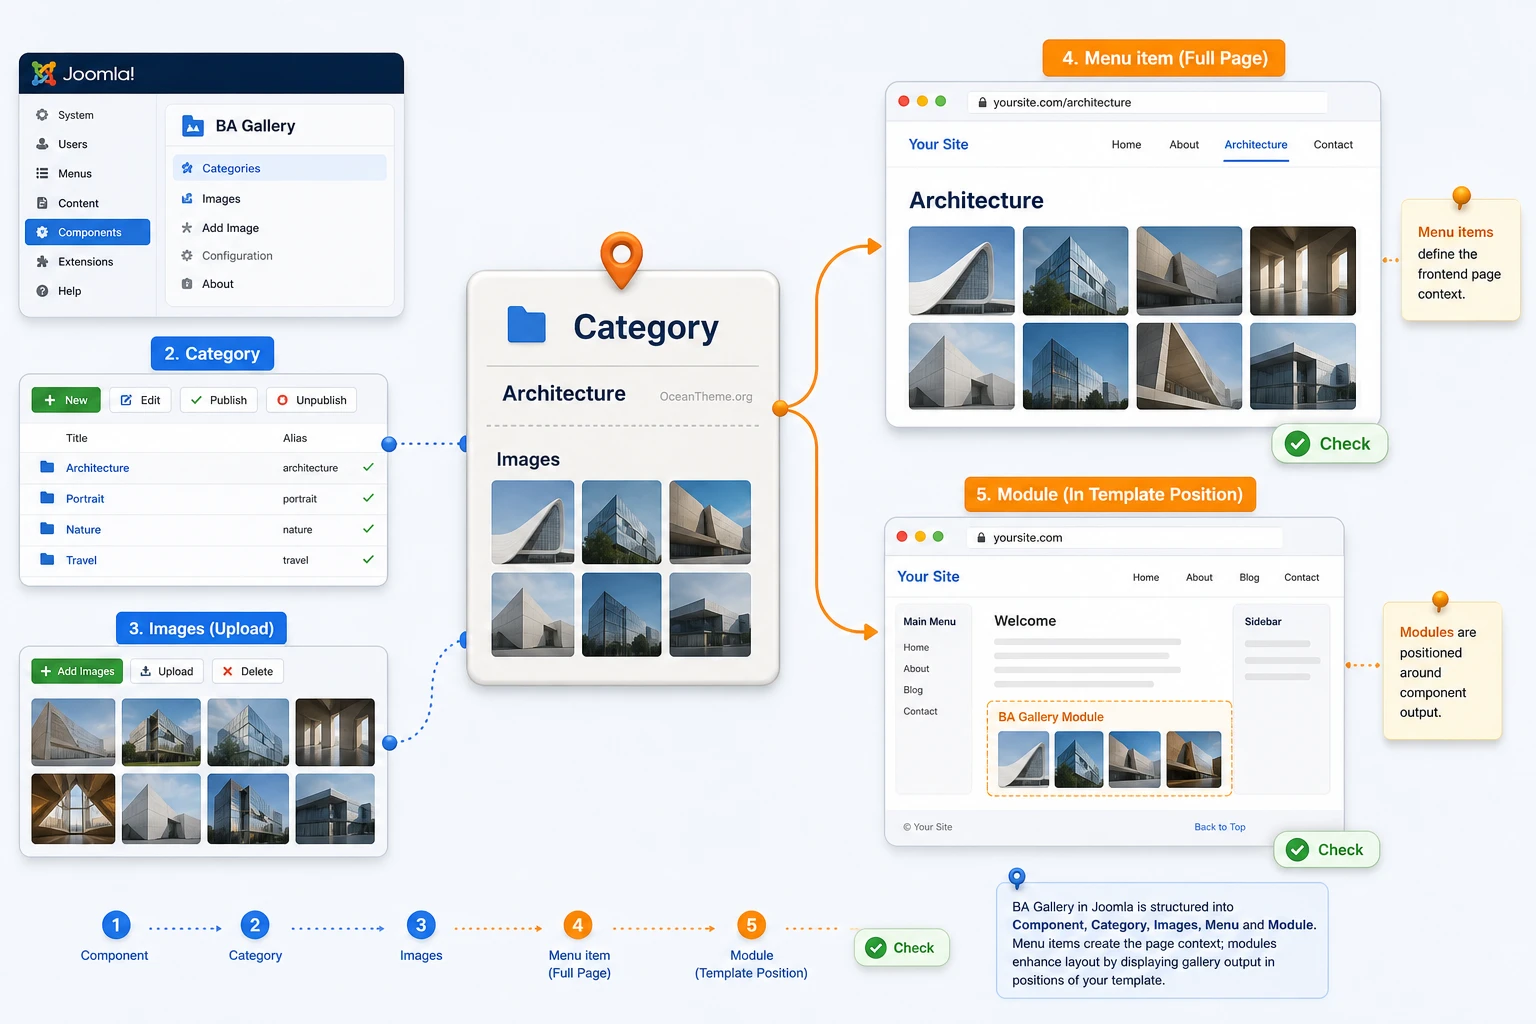
Task: Open System via its gear icon
Action: click(42, 115)
